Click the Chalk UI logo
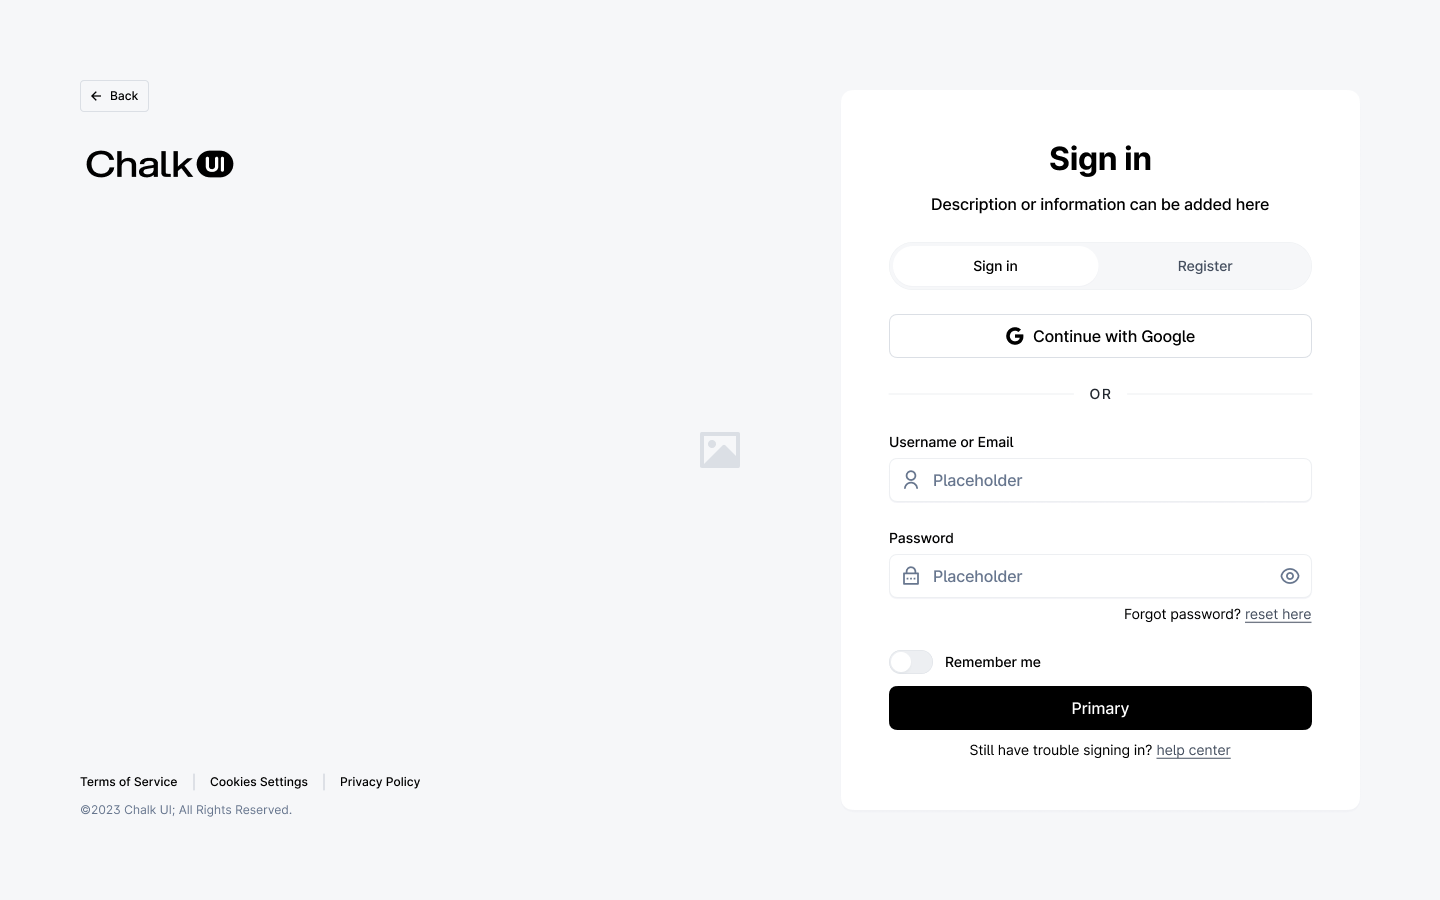The image size is (1440, 900). point(159,163)
